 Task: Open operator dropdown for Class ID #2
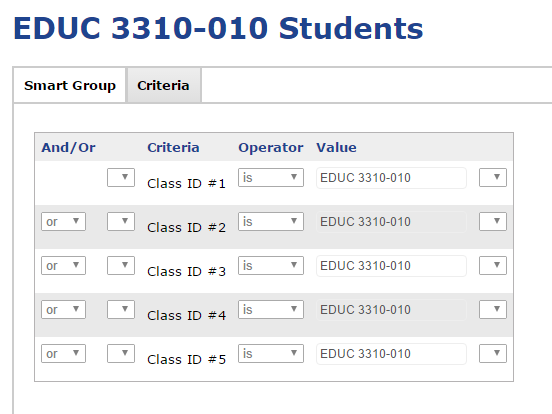pos(271,221)
